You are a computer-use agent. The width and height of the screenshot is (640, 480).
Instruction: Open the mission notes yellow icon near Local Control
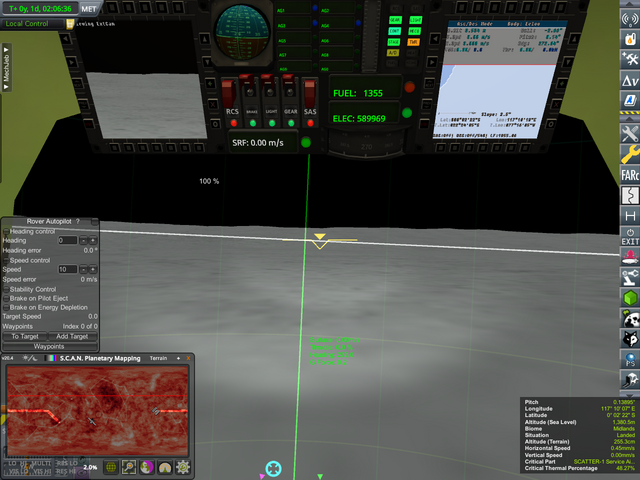[x=70, y=24]
